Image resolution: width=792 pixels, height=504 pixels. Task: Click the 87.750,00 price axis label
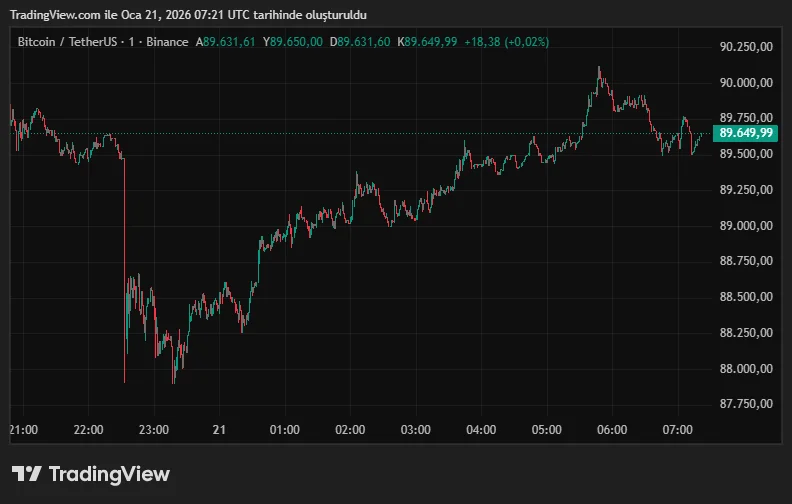(x=746, y=404)
